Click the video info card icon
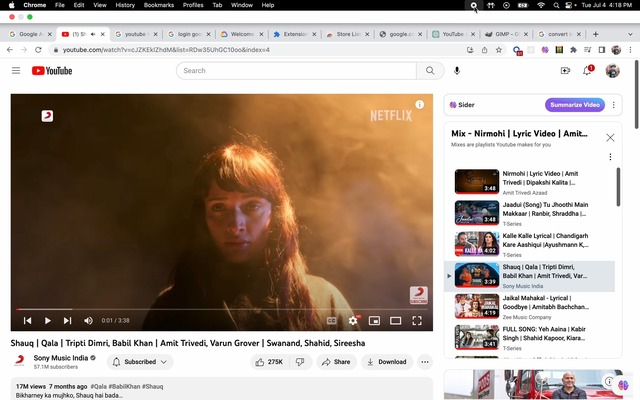The height and width of the screenshot is (400, 640). pos(420,104)
